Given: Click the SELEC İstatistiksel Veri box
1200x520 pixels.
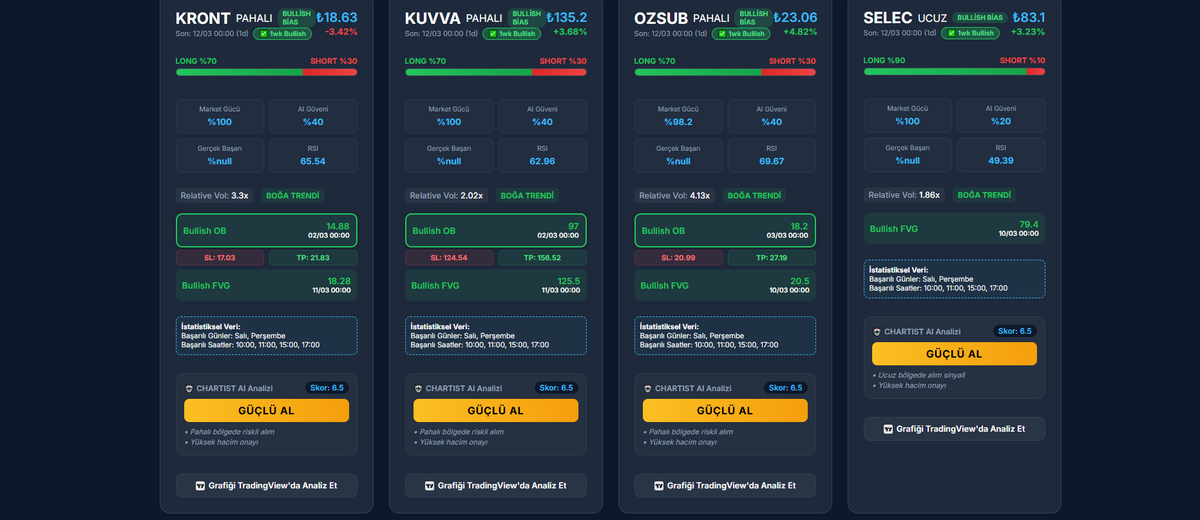Looking at the screenshot, I should click(x=954, y=279).
